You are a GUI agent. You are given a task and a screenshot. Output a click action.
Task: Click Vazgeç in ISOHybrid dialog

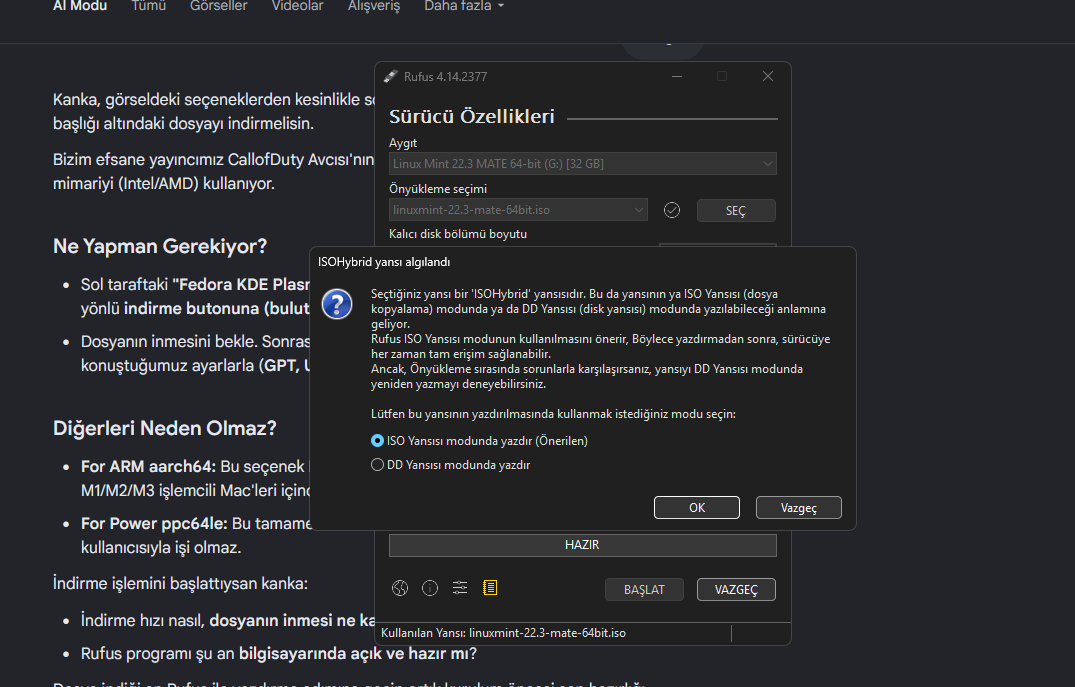[x=799, y=507]
